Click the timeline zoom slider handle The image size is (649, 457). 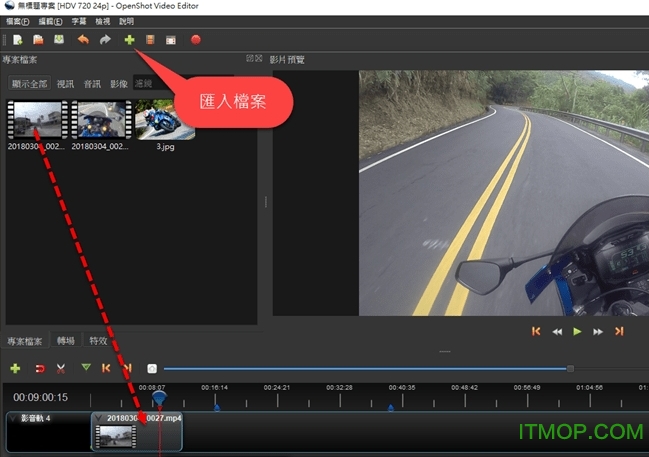(570, 368)
